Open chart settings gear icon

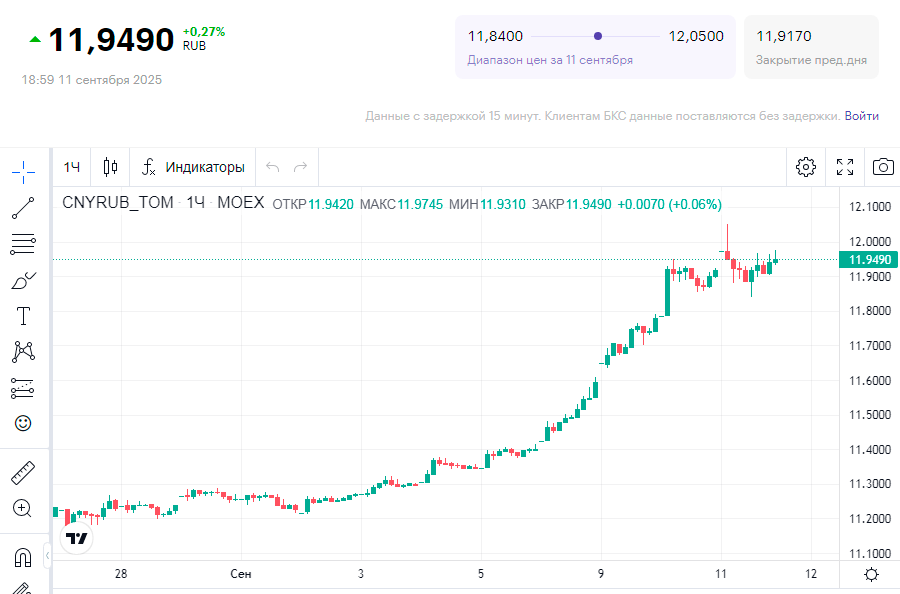[806, 167]
